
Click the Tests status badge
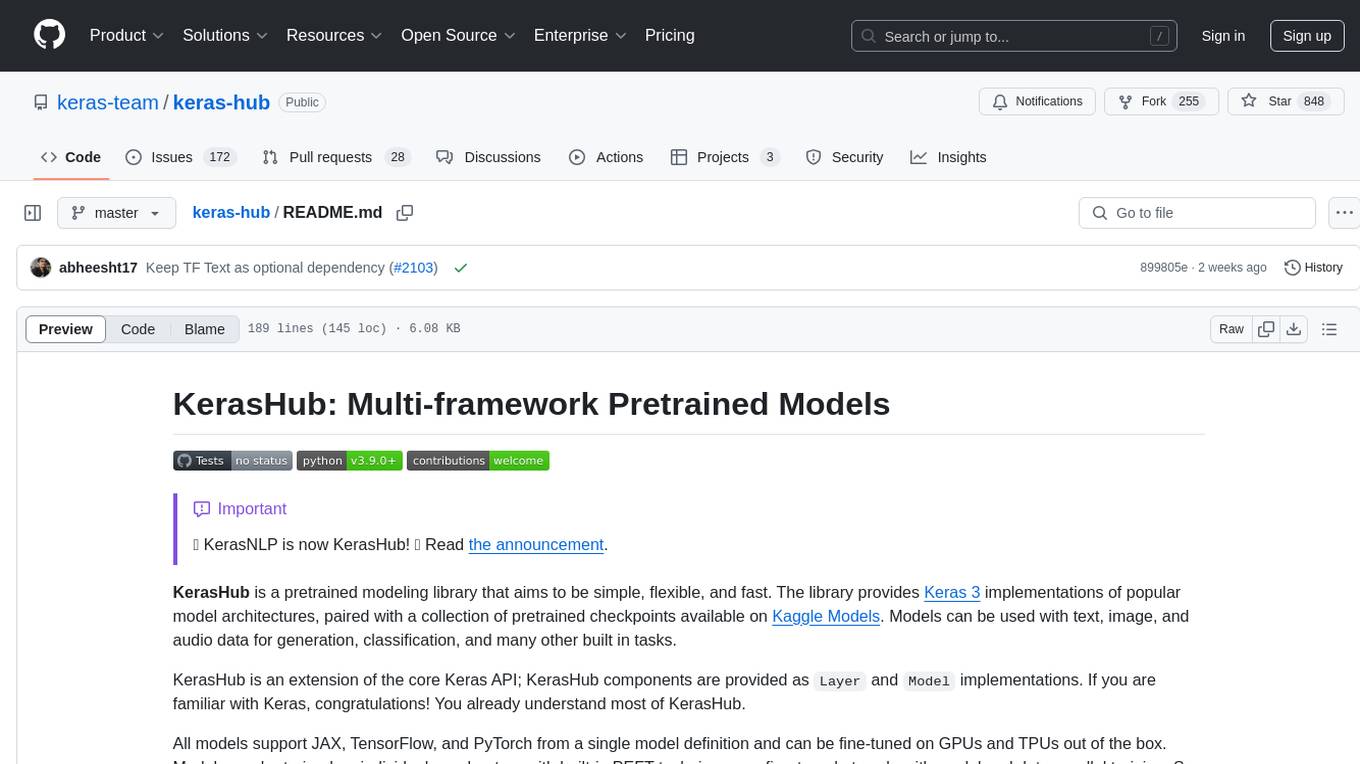pyautogui.click(x=232, y=460)
